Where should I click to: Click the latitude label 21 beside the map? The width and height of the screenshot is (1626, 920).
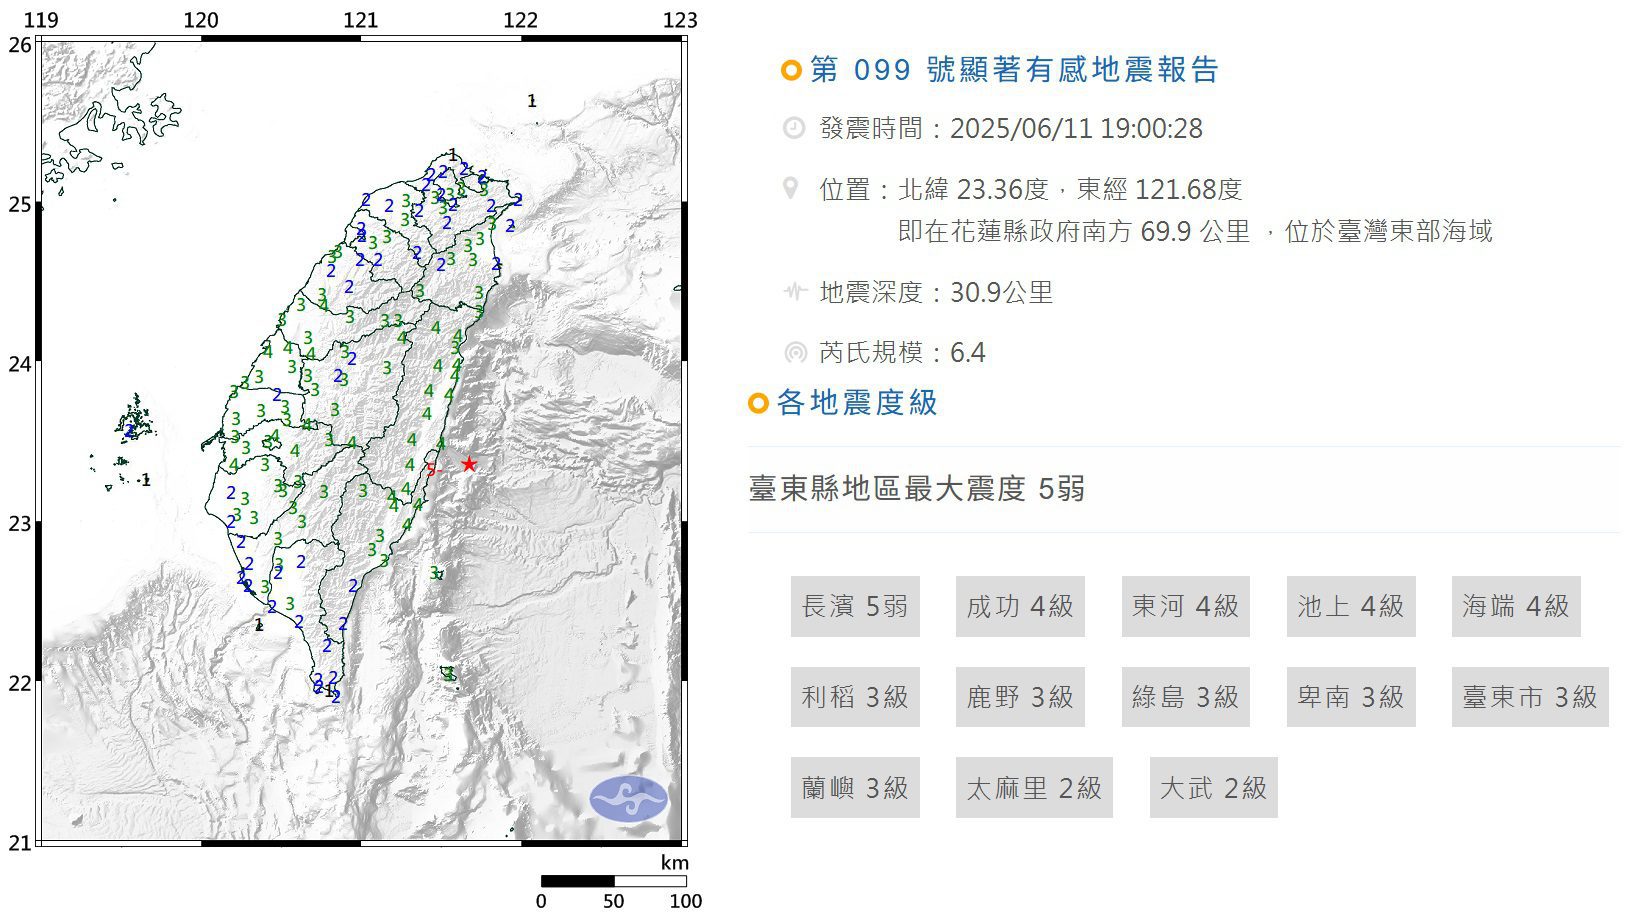[x=19, y=843]
